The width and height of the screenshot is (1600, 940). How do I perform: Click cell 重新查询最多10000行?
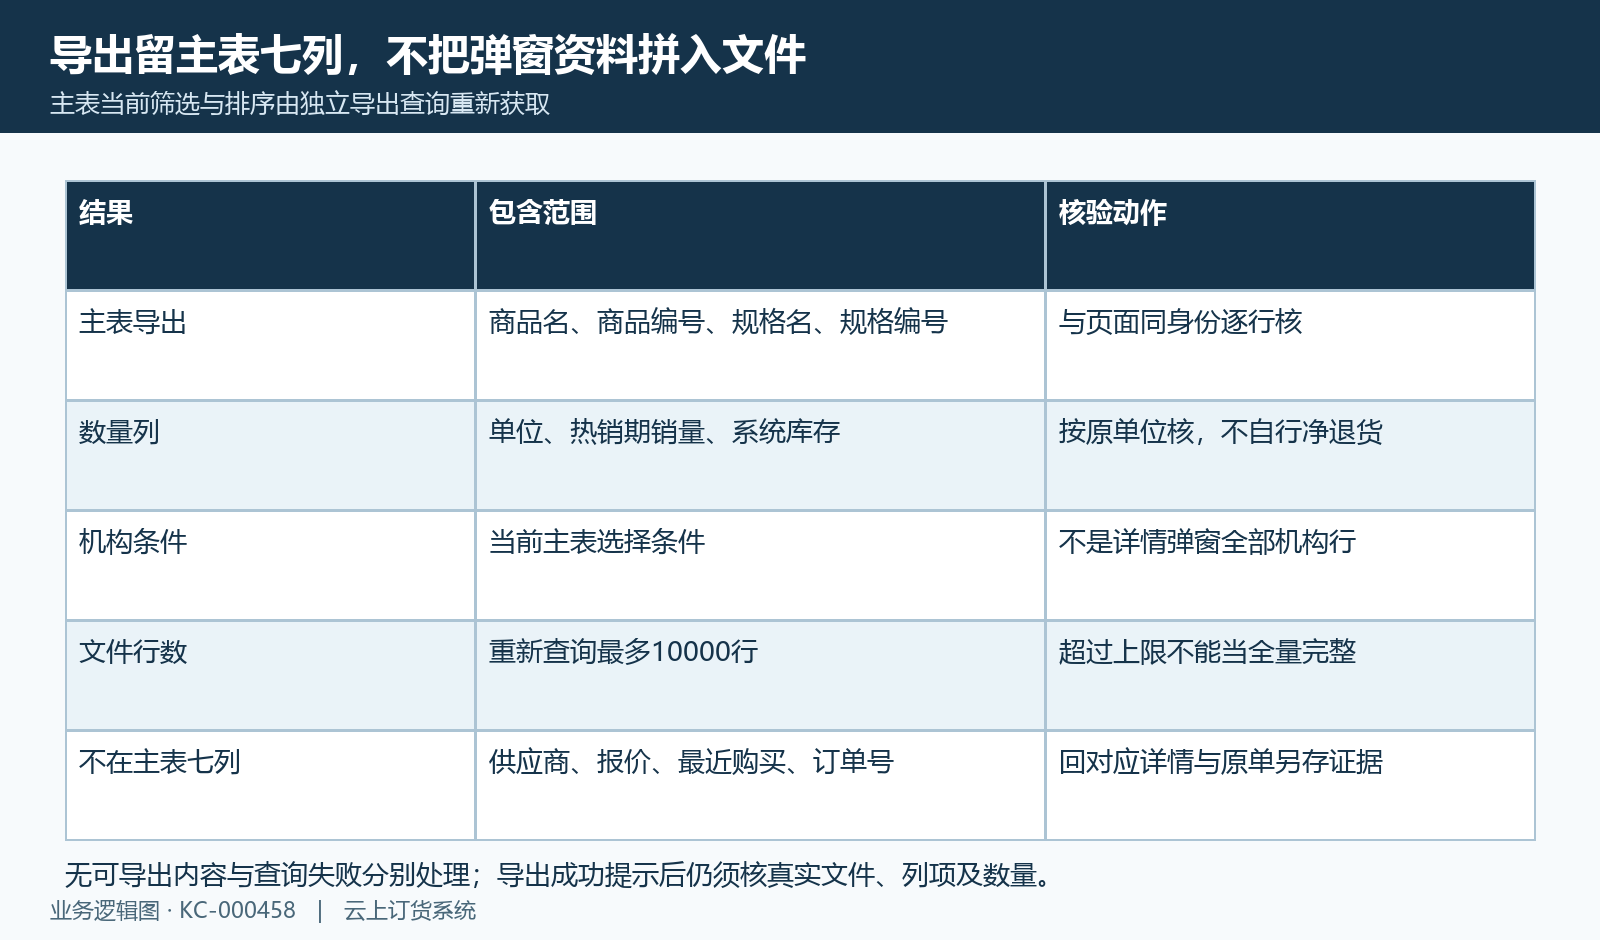click(760, 676)
